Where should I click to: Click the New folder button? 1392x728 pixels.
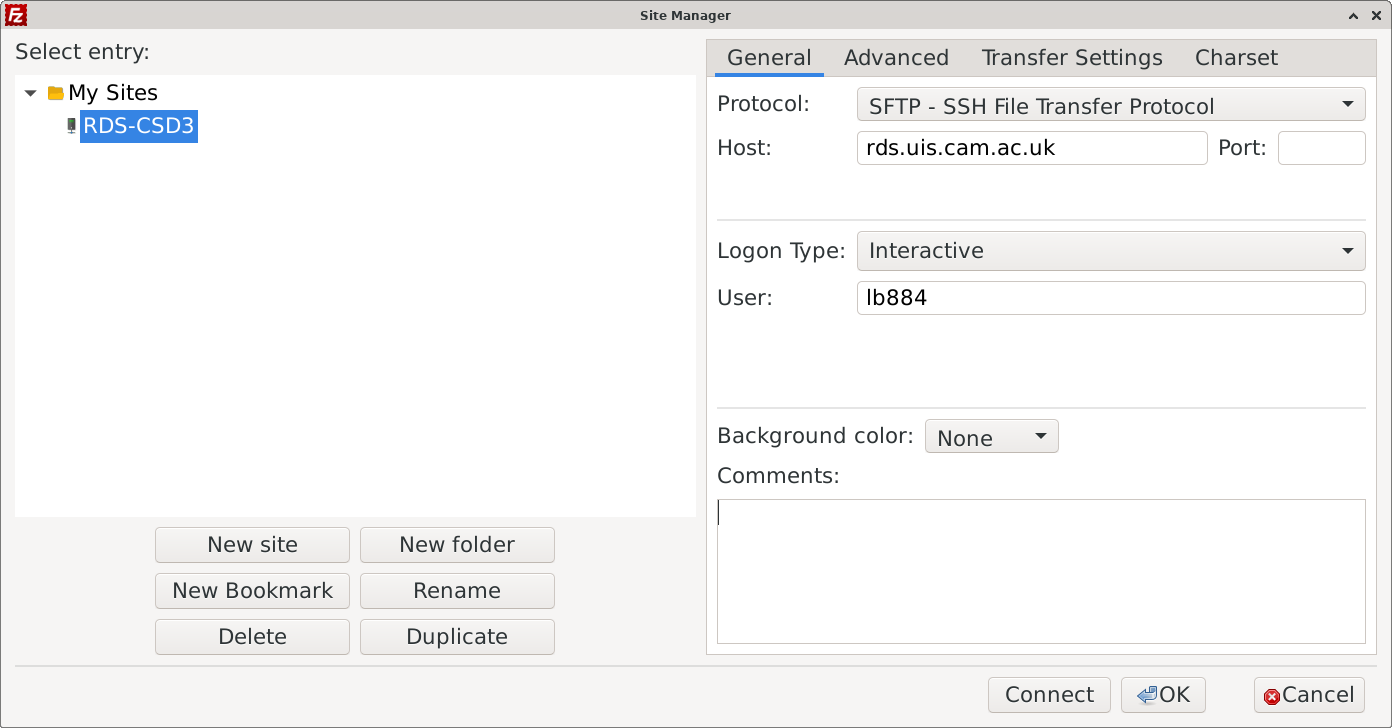456,545
